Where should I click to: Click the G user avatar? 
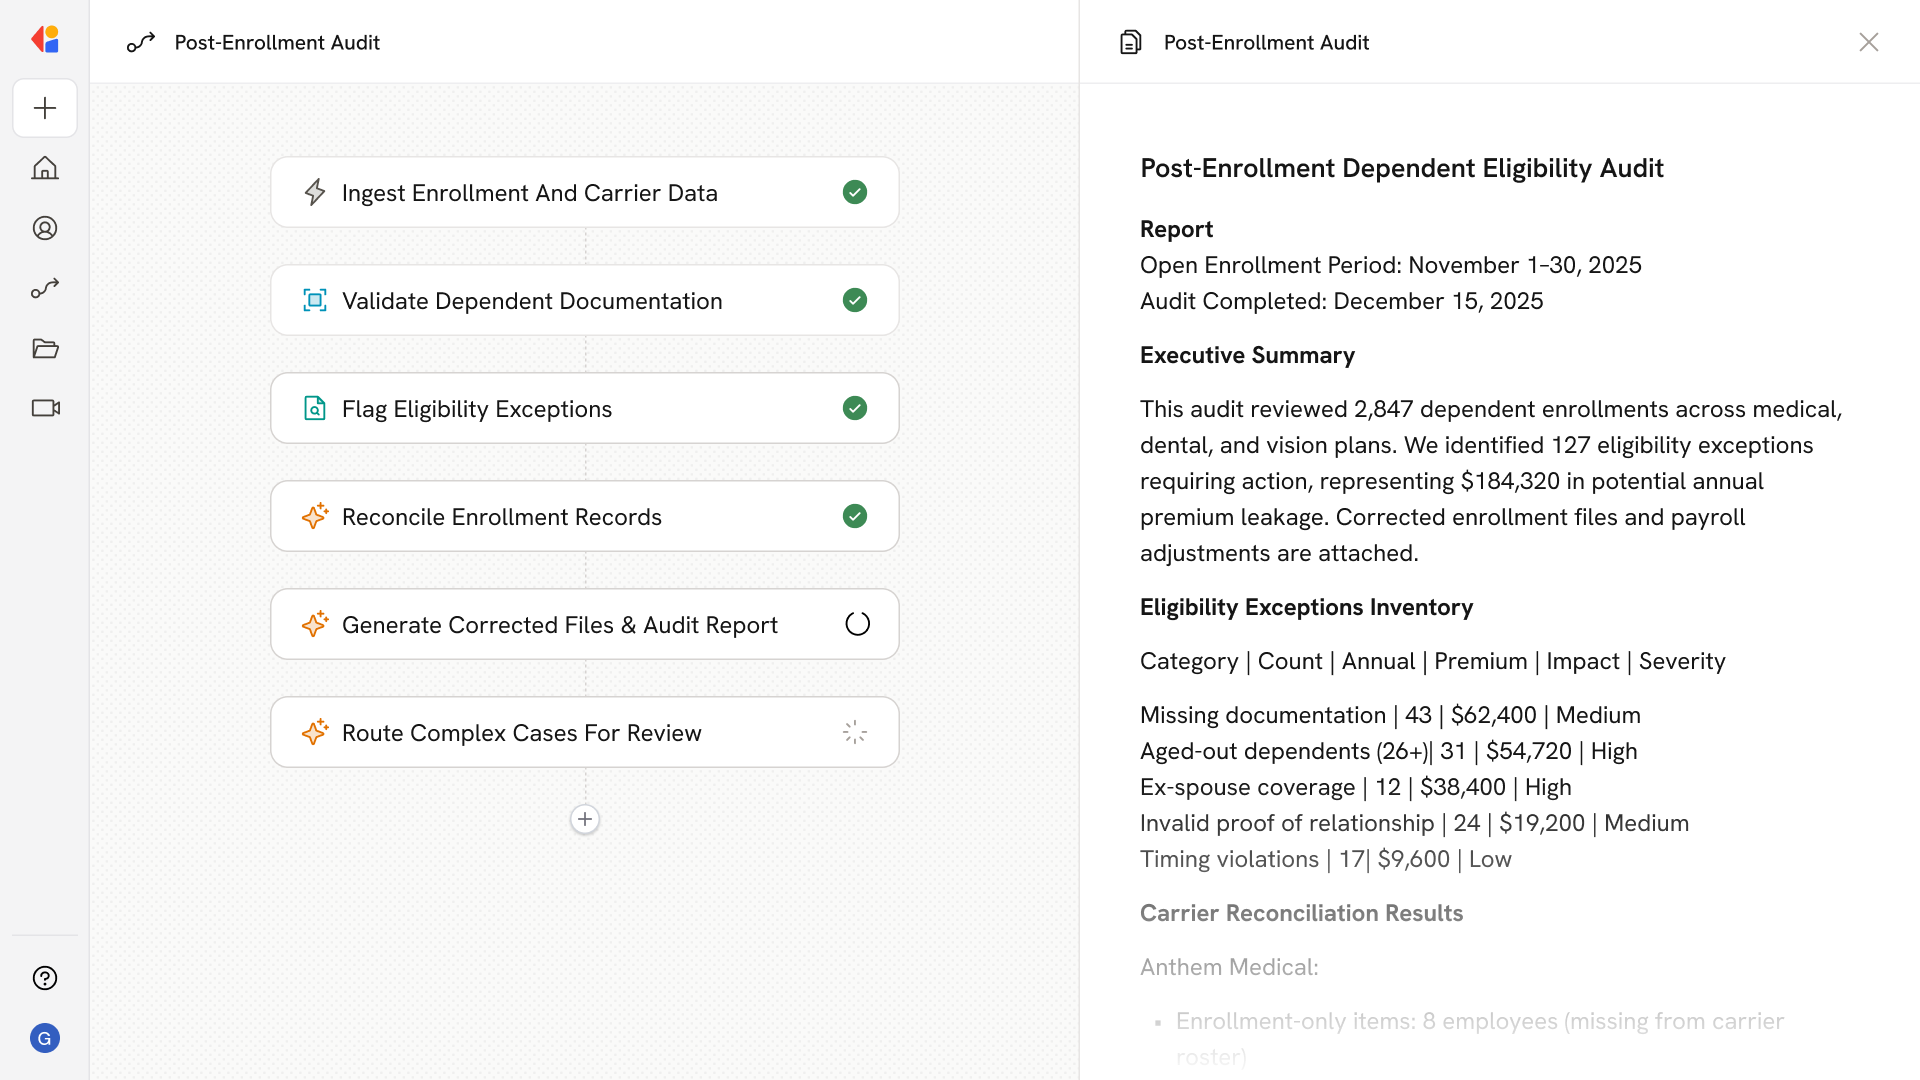coord(45,1038)
